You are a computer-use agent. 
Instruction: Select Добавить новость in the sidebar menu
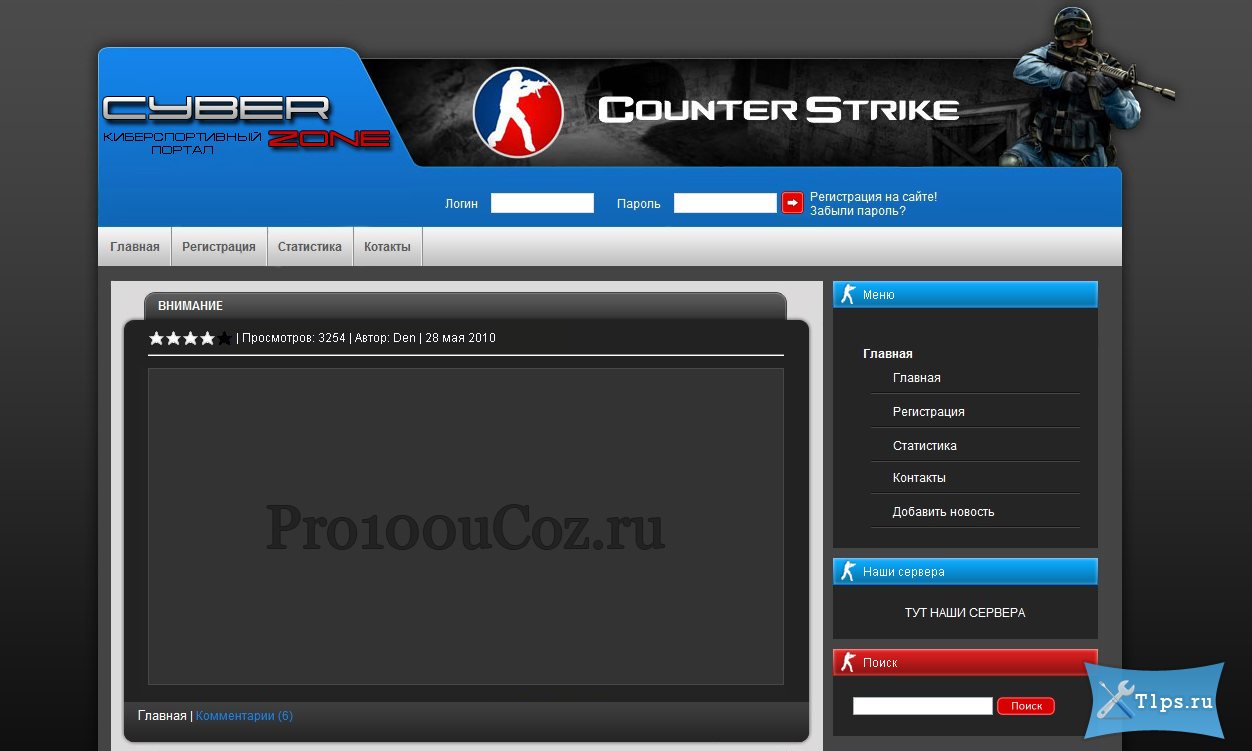[x=944, y=512]
